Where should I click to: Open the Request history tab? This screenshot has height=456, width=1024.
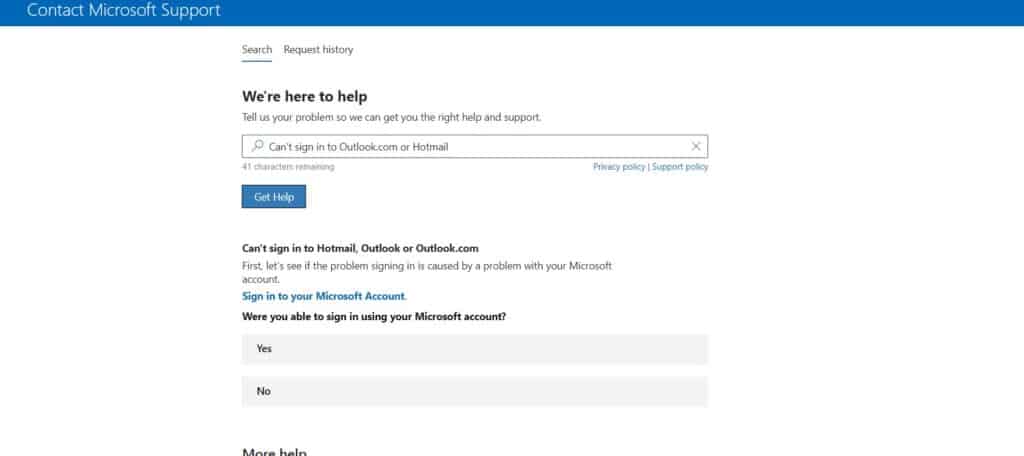[x=318, y=50]
